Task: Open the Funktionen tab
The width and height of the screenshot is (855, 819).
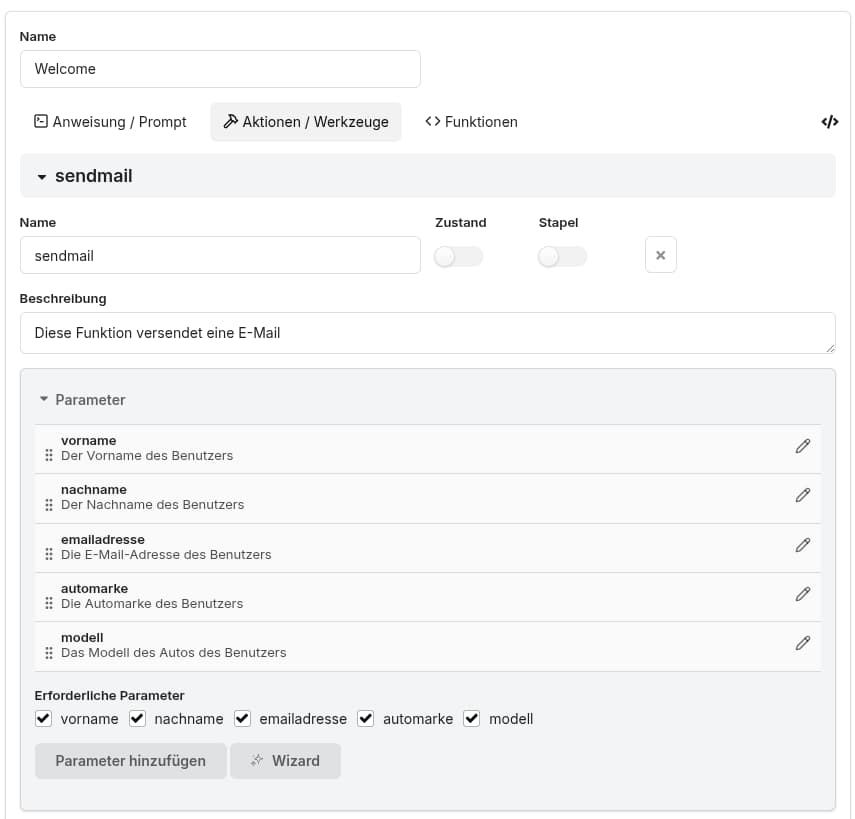Action: pos(471,122)
